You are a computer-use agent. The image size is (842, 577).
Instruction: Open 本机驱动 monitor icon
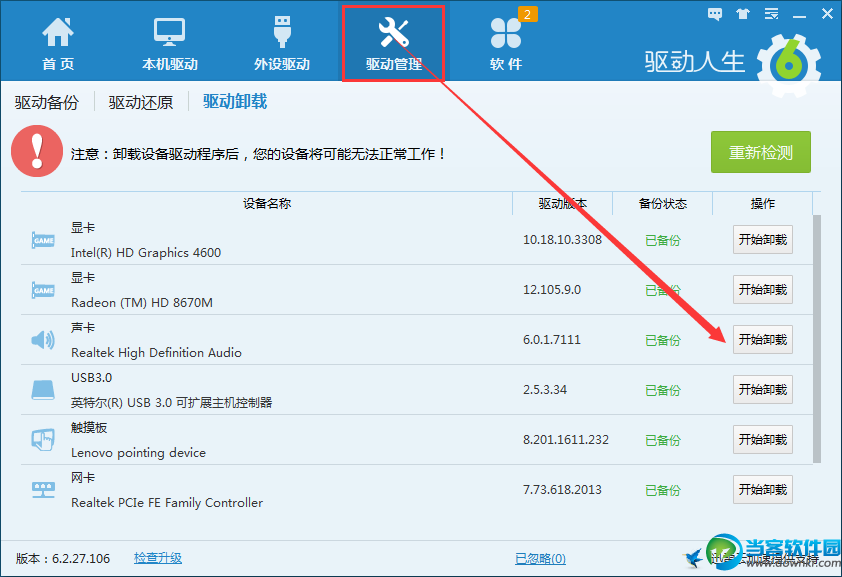(169, 32)
